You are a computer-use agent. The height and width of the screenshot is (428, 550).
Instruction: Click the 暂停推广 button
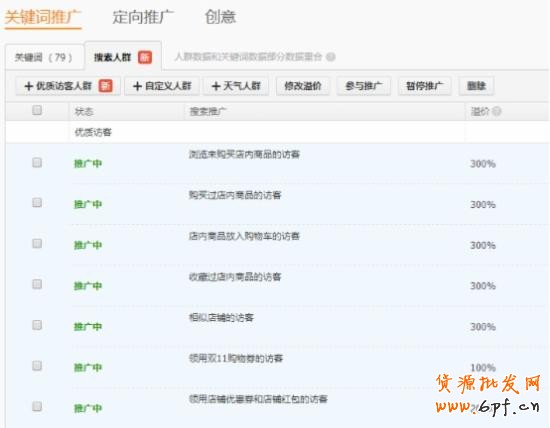[424, 86]
